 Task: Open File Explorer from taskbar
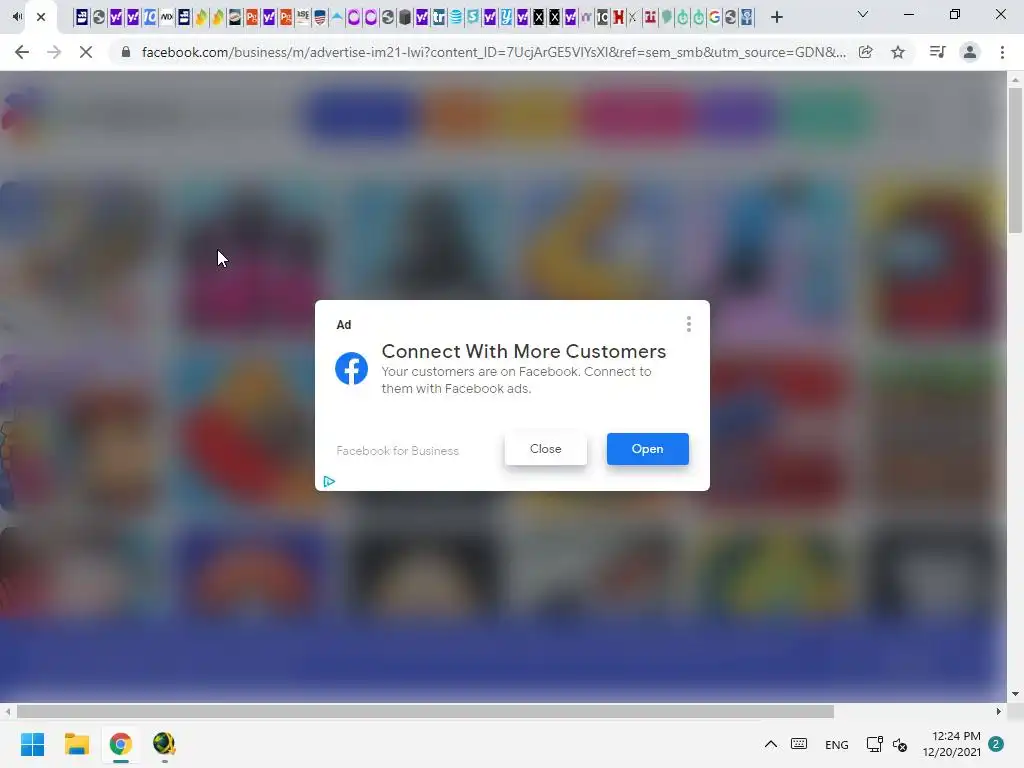[76, 744]
